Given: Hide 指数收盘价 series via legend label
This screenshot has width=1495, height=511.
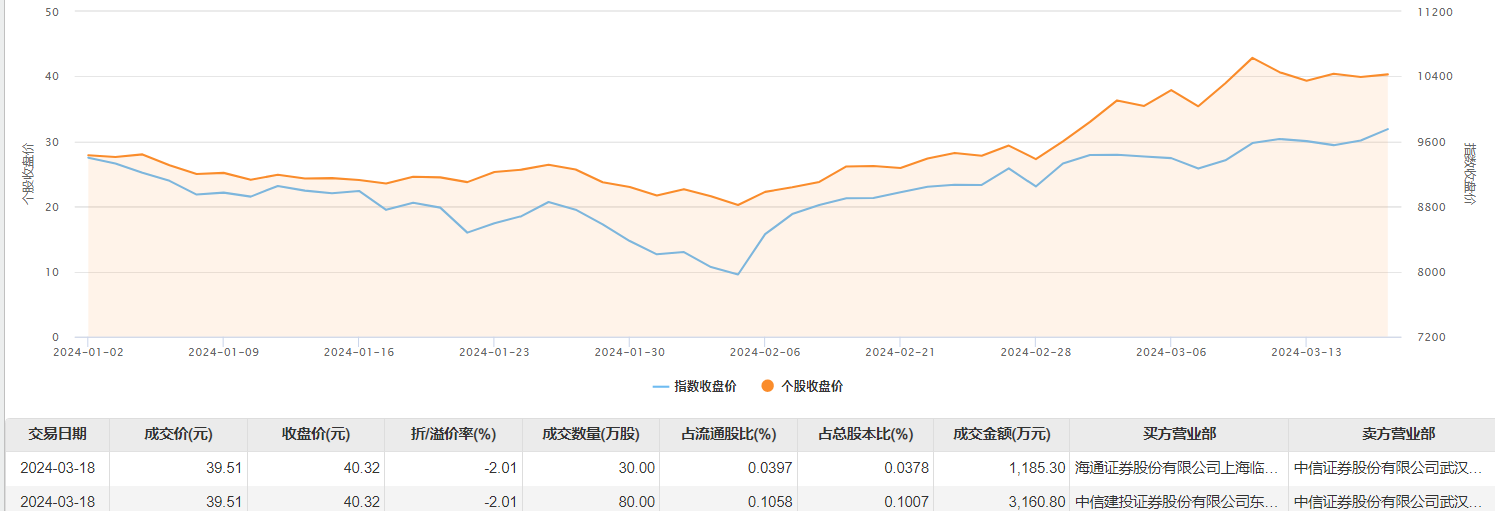Looking at the screenshot, I should [705, 386].
